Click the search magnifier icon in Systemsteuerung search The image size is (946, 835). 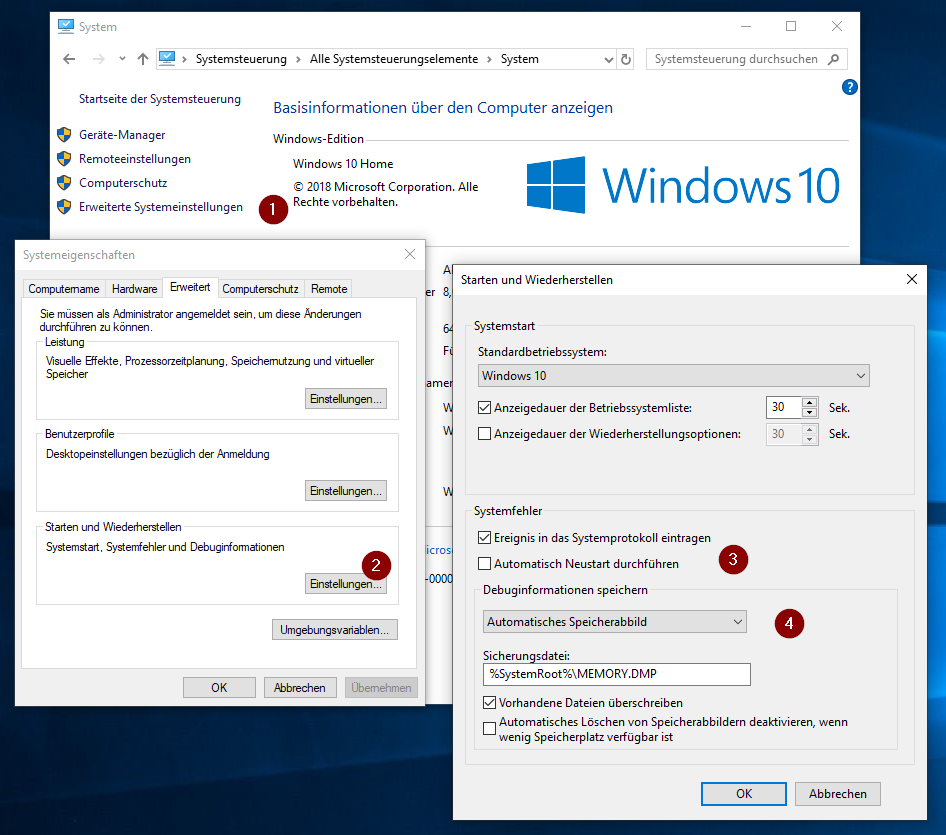834,59
